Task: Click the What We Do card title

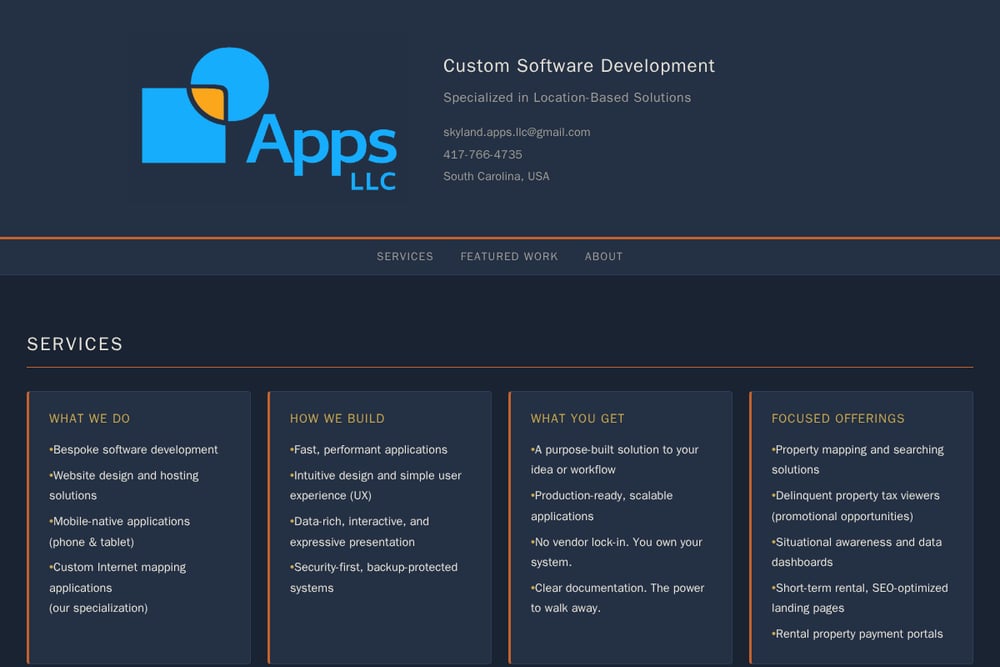Action: tap(89, 418)
